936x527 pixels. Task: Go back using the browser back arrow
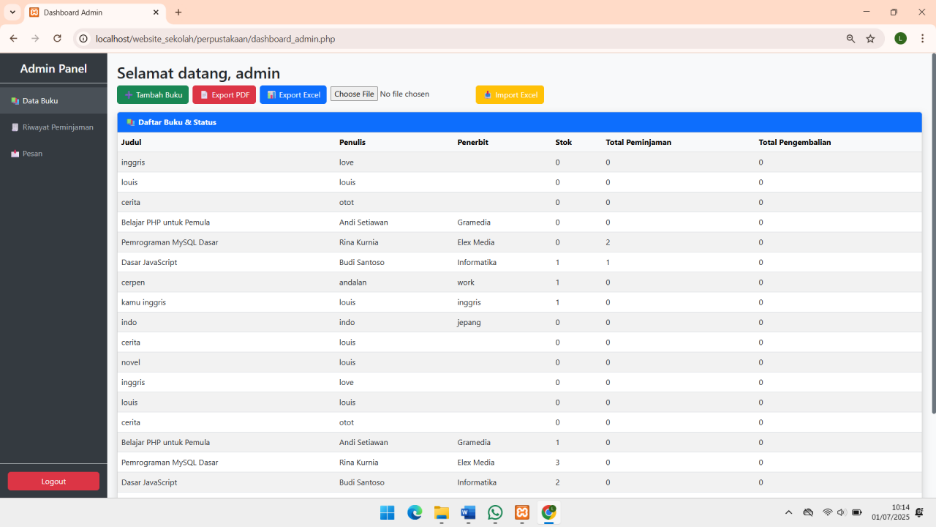coord(14,39)
